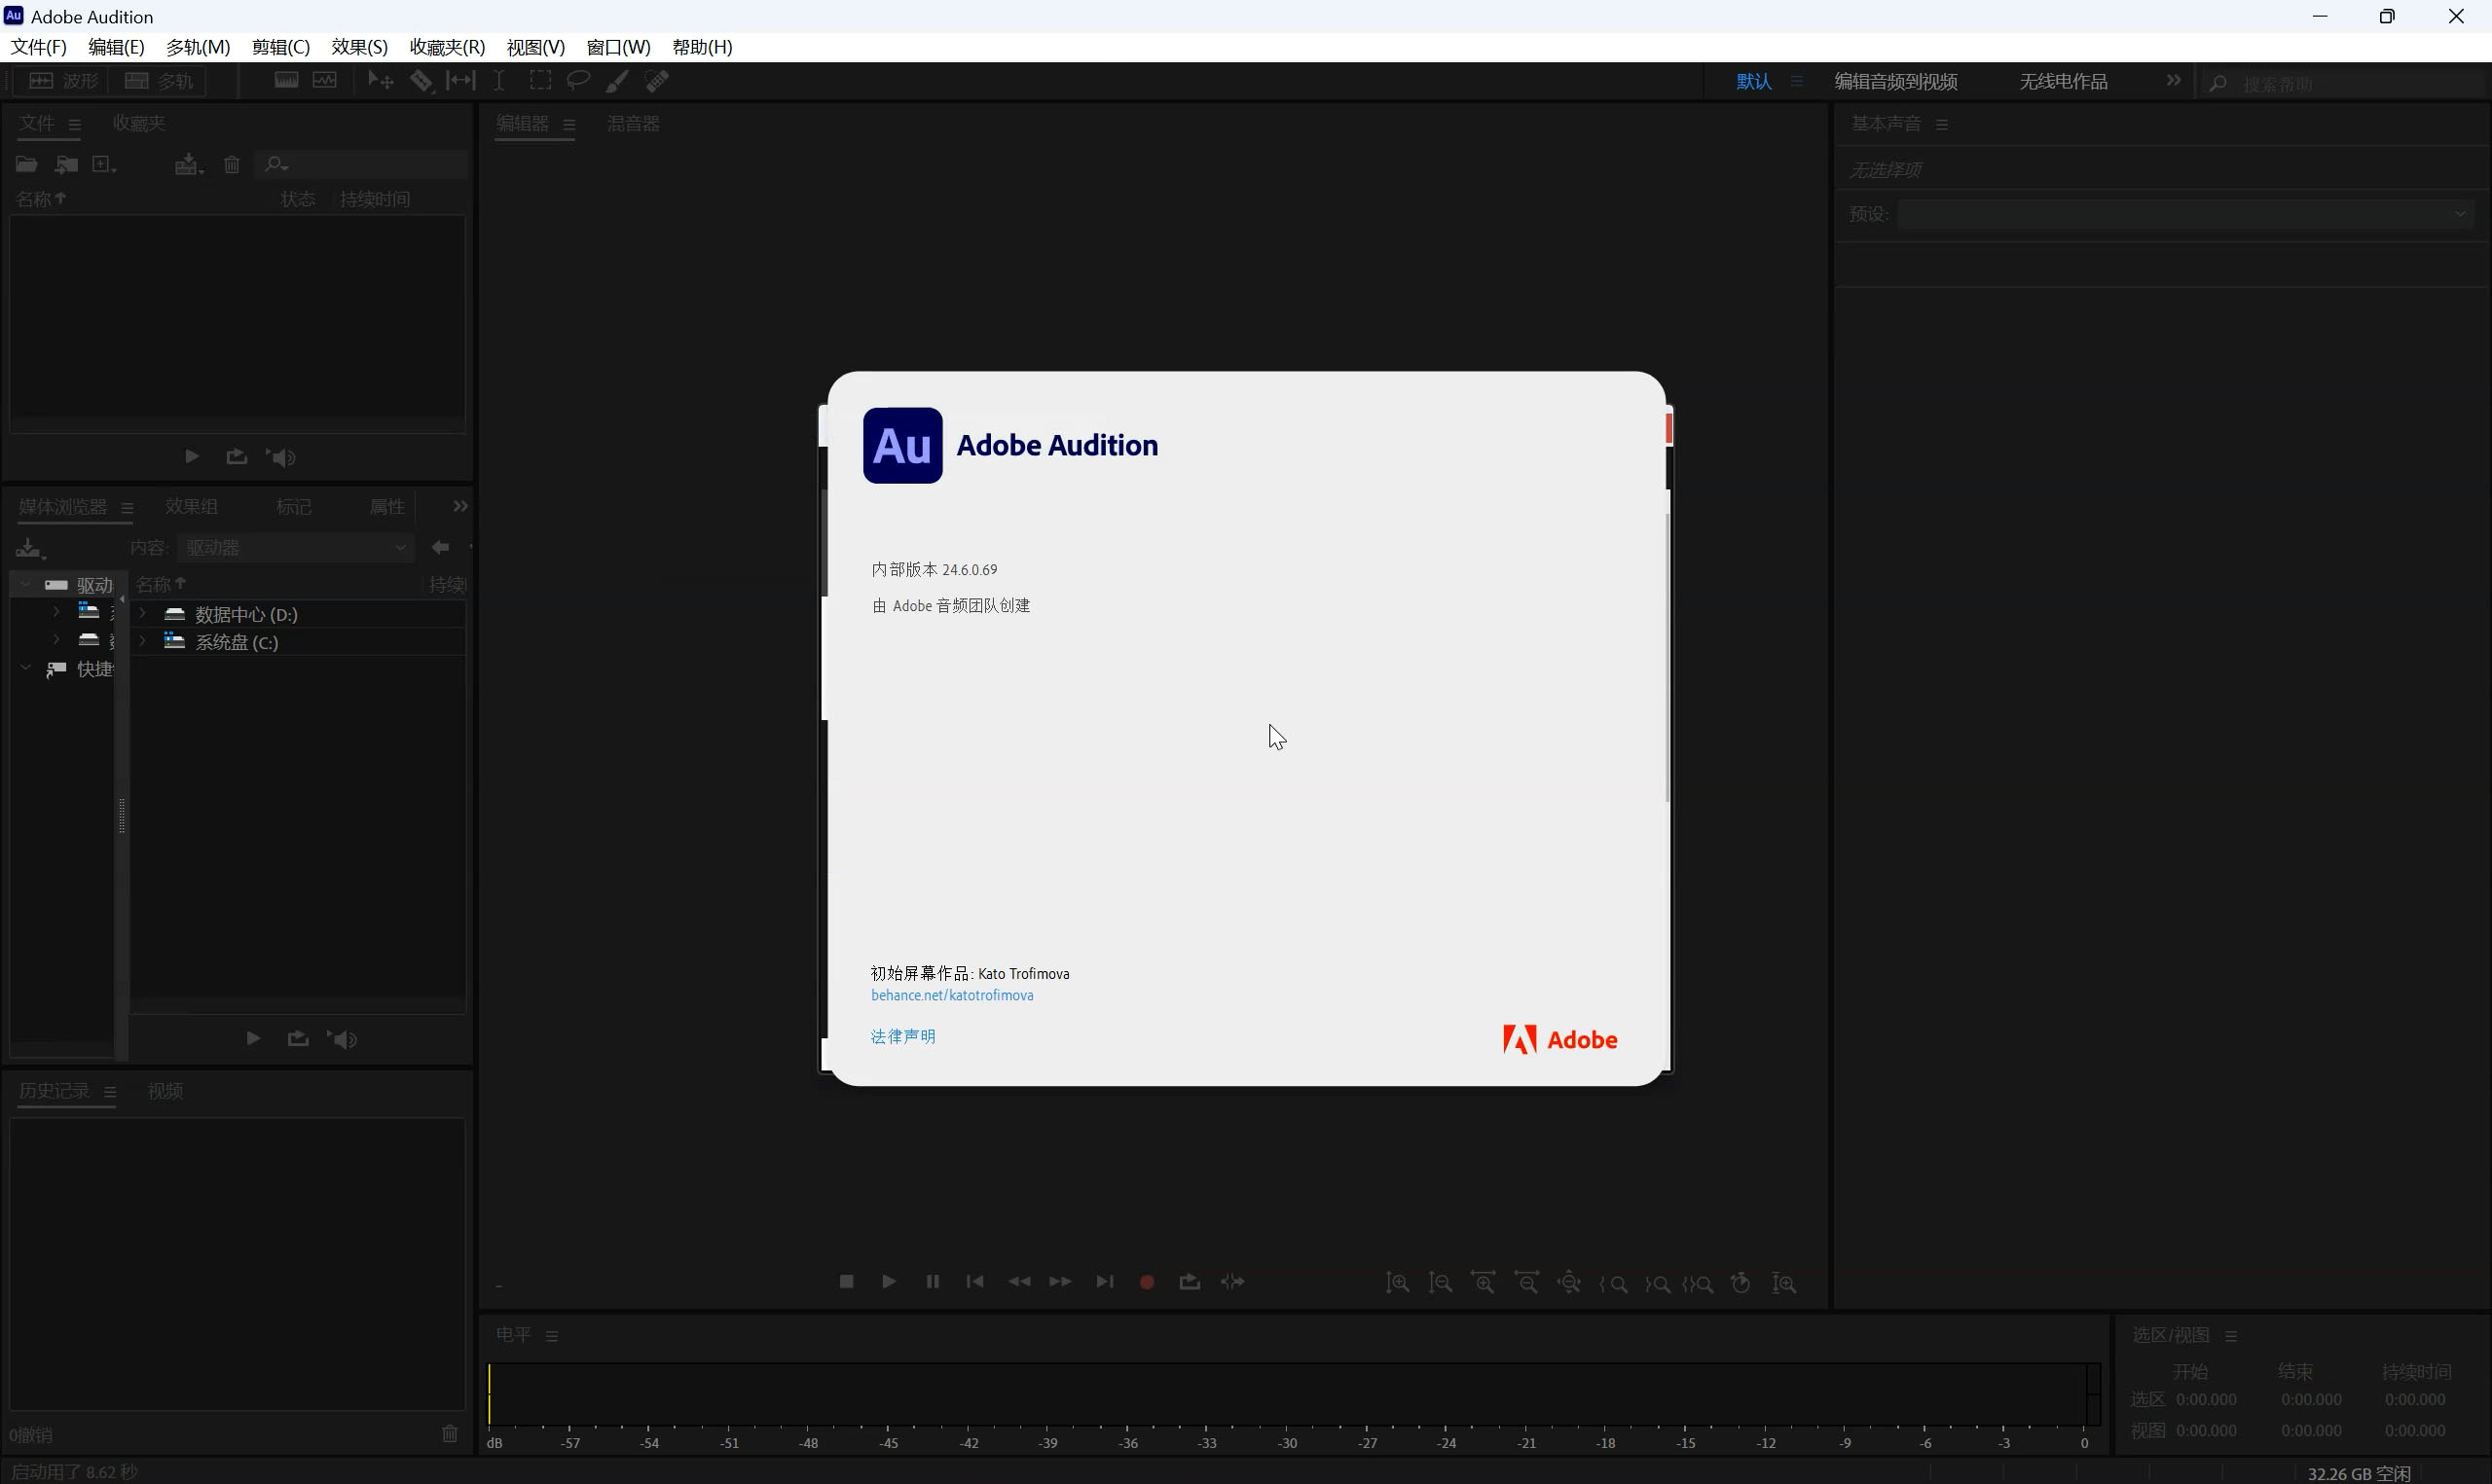Select the Lasso Selection tool
The width and height of the screenshot is (2492, 1484).
pos(578,81)
